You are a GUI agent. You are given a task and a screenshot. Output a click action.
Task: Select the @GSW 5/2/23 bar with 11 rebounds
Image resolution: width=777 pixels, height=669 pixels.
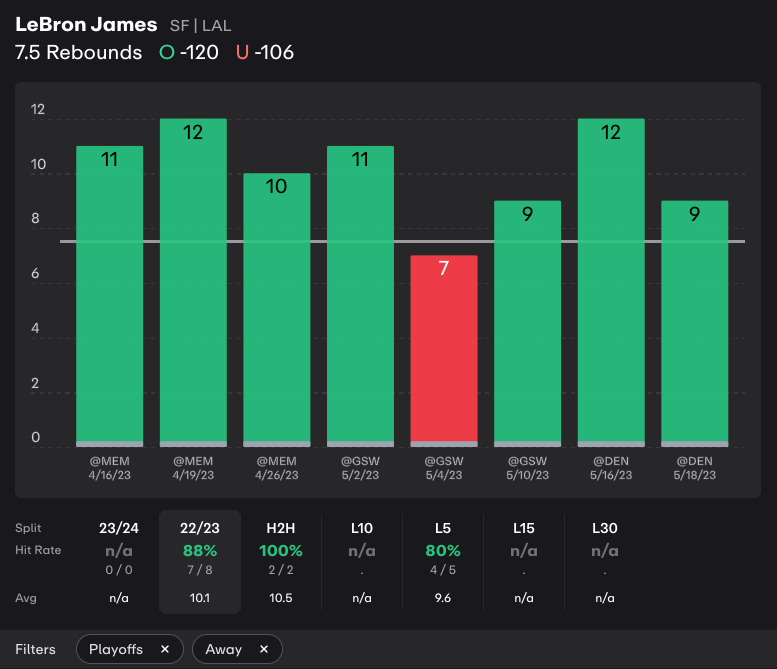pos(360,296)
